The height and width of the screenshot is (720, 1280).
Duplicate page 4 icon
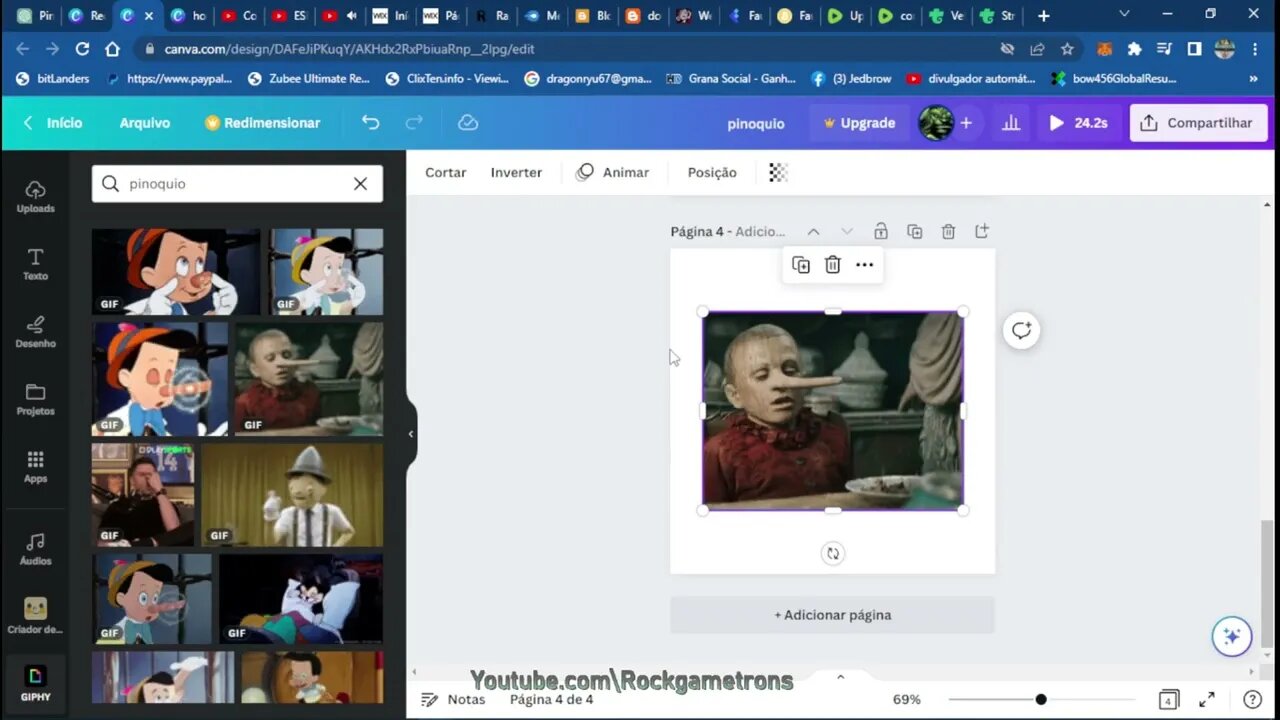pyautogui.click(x=914, y=231)
